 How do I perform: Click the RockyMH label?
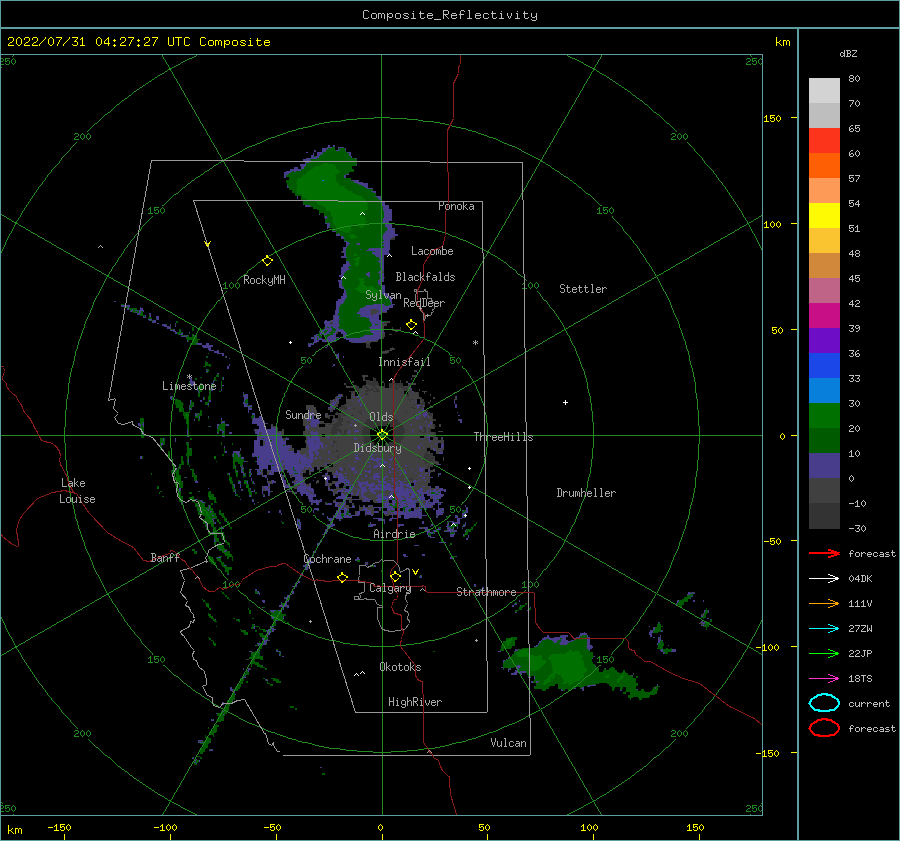(264, 280)
